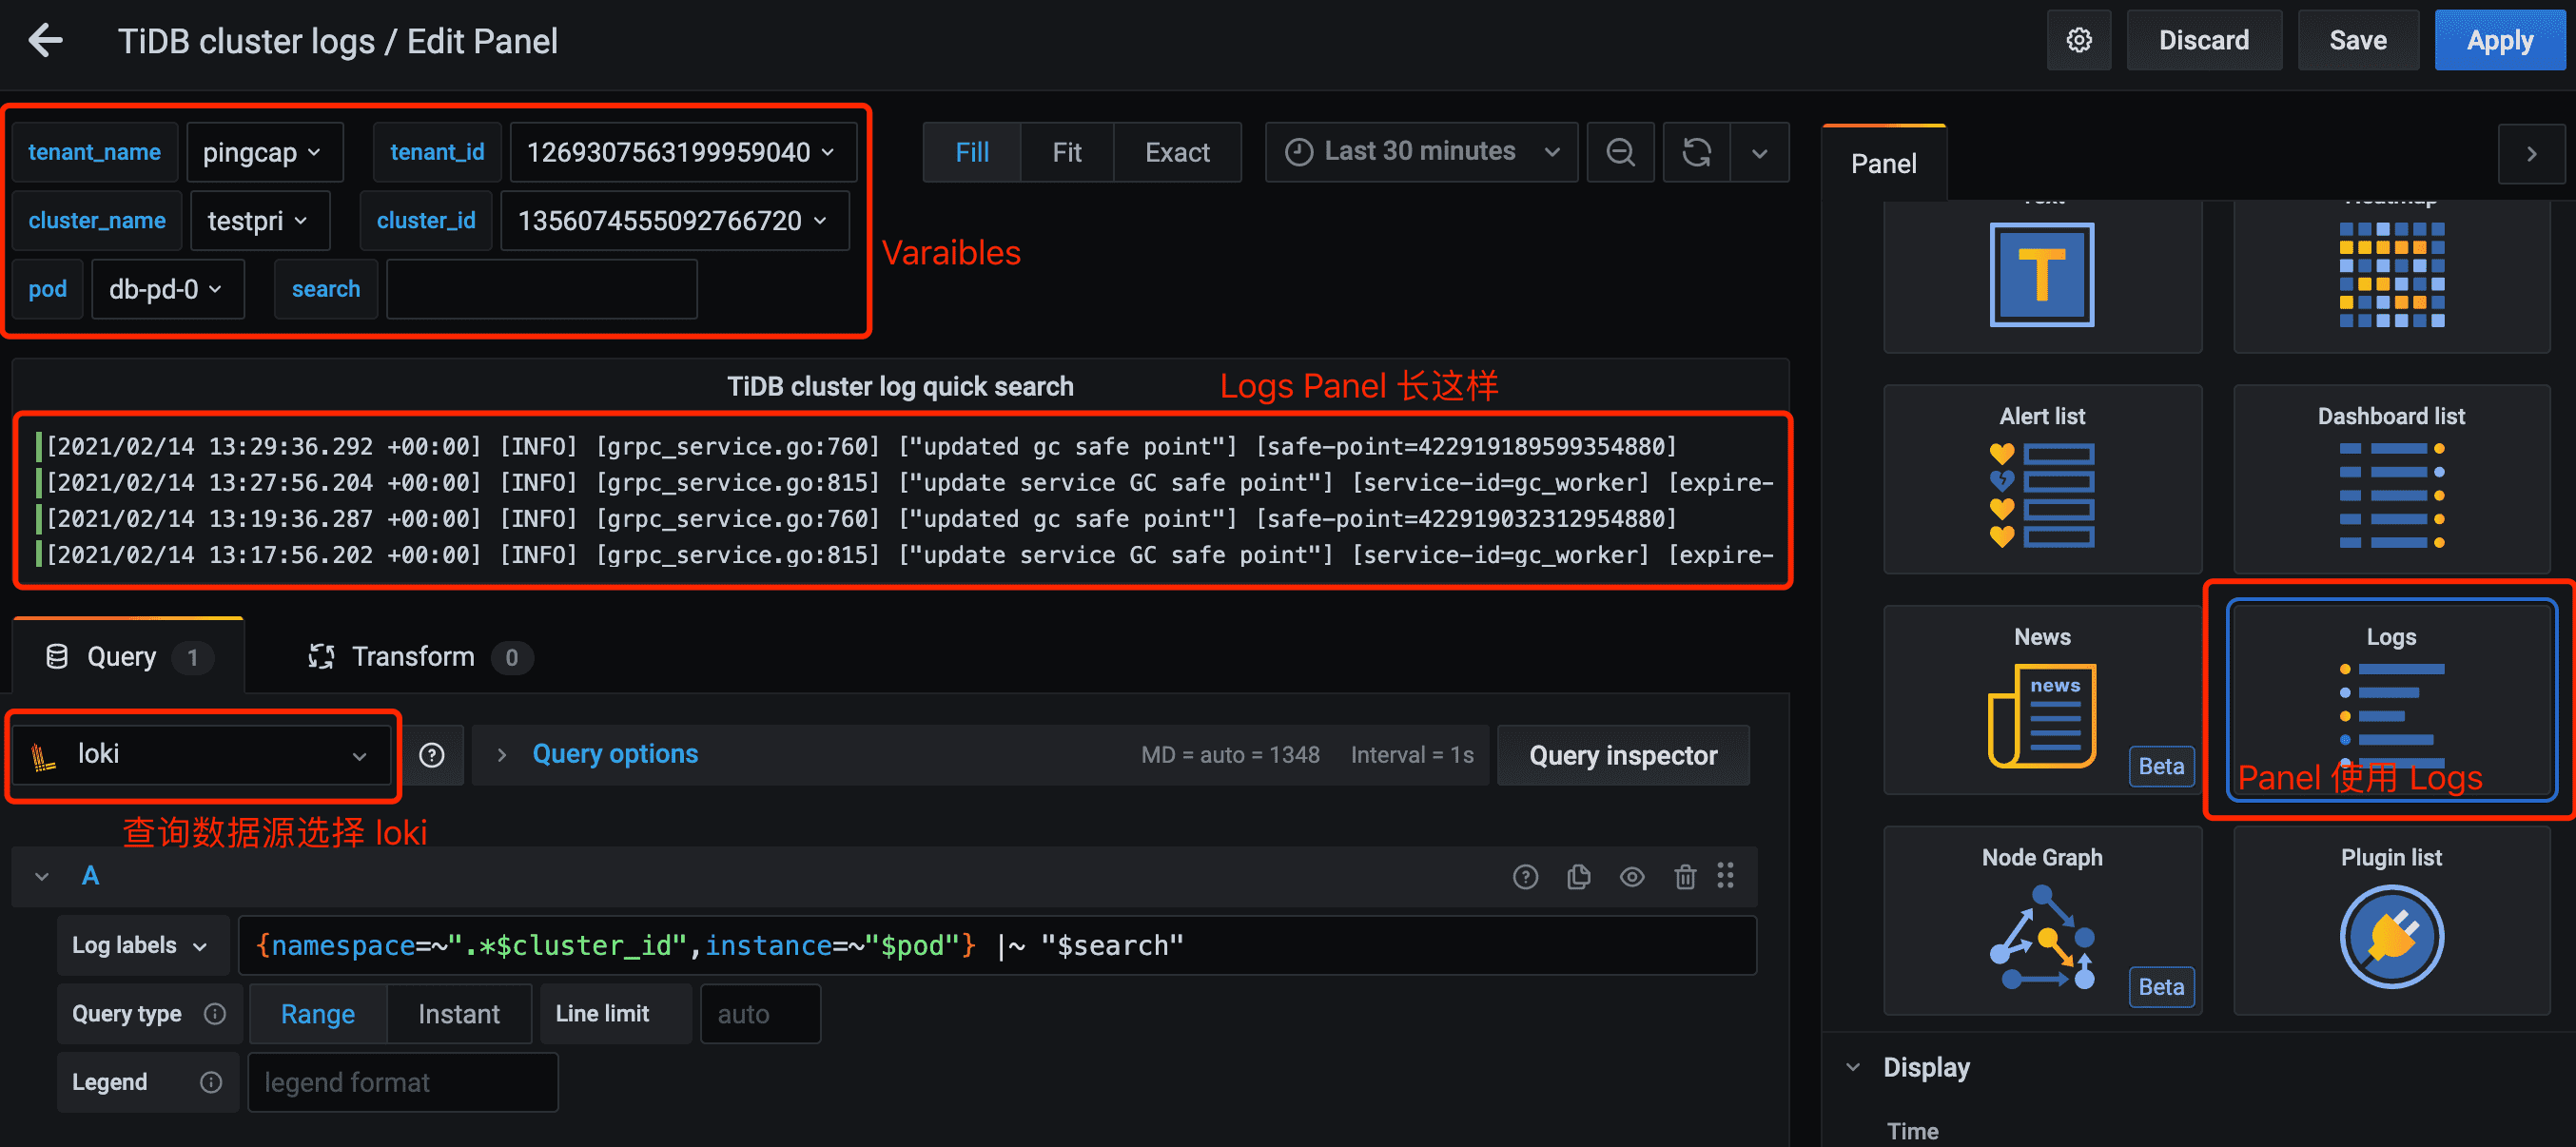The image size is (2576, 1147).
Task: Open the Query inspector
Action: coord(1623,755)
